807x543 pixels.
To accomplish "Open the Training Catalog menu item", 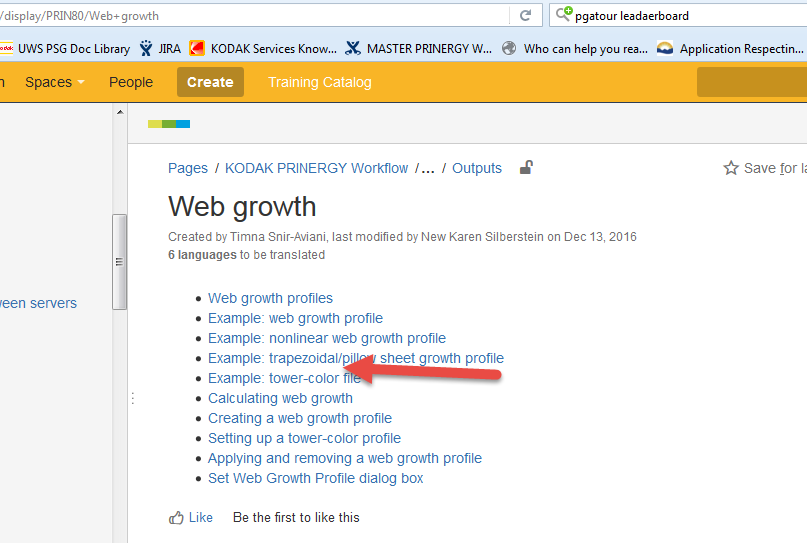I will [320, 82].
